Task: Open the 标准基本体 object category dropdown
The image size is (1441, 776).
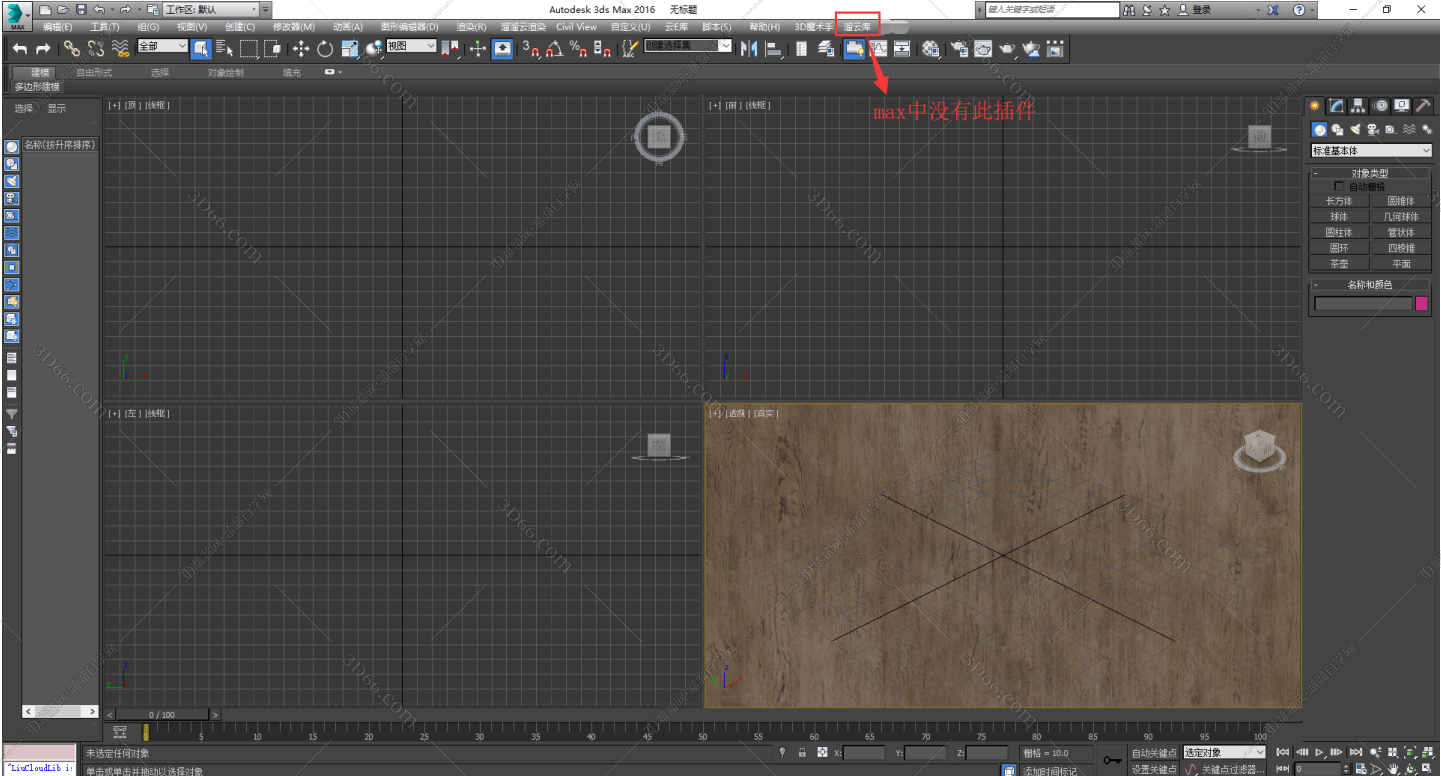Action: (x=1371, y=151)
